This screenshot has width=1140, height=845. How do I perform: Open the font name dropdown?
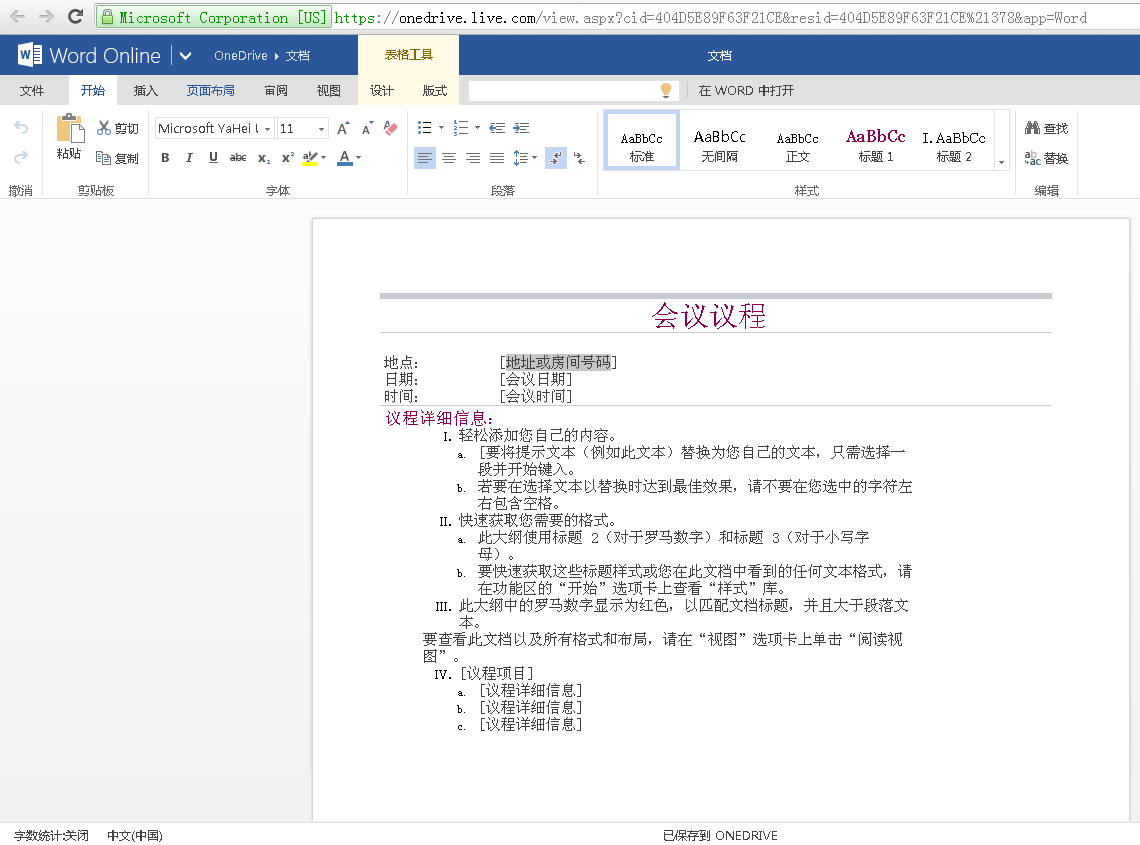268,129
